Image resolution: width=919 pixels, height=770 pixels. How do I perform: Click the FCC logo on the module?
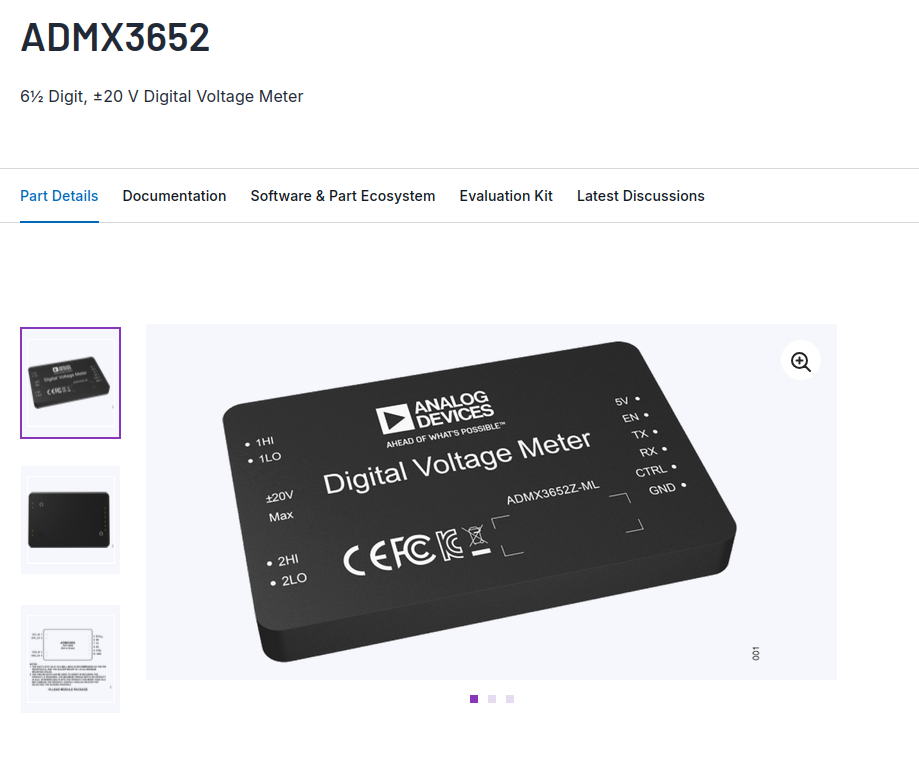point(413,551)
